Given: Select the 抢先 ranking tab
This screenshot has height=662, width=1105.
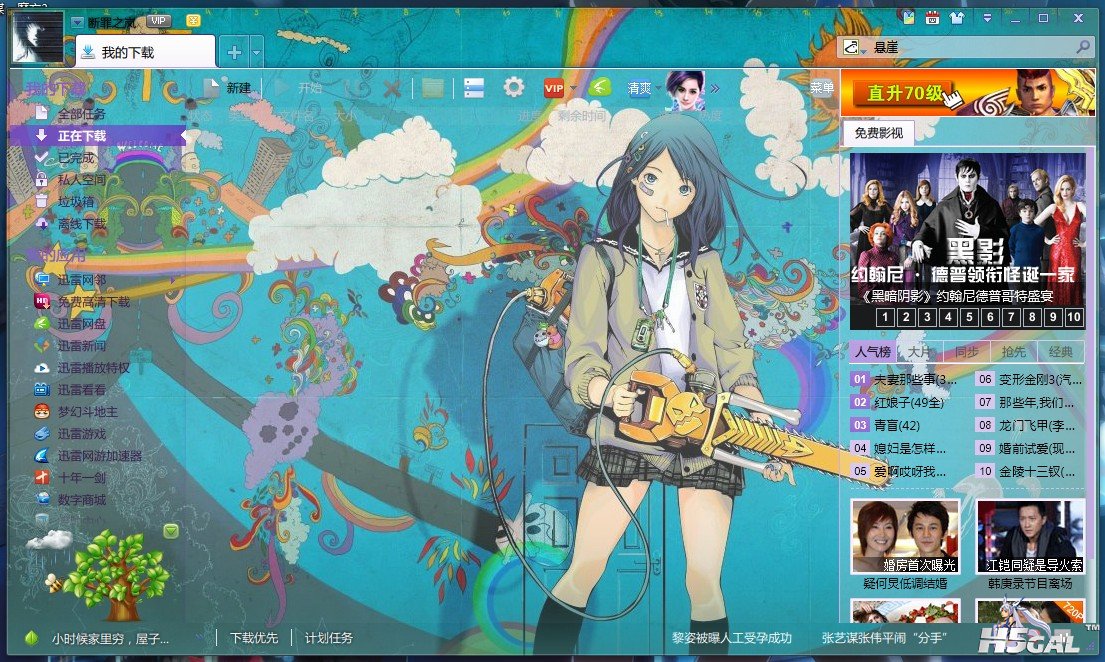Looking at the screenshot, I should (1013, 351).
